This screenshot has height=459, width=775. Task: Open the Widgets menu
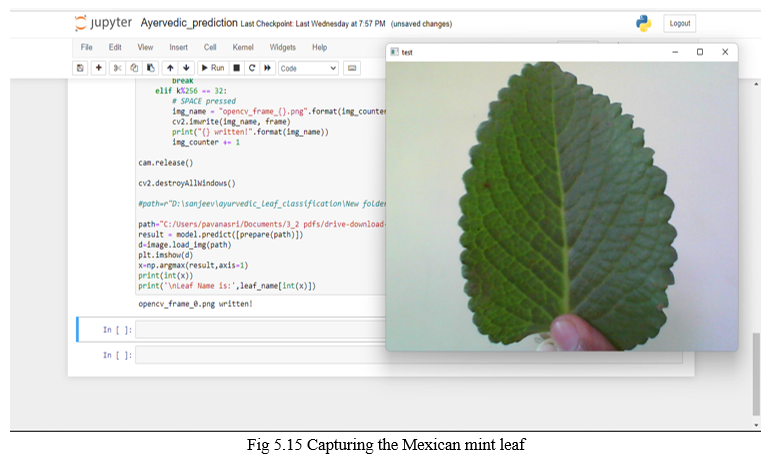[282, 47]
